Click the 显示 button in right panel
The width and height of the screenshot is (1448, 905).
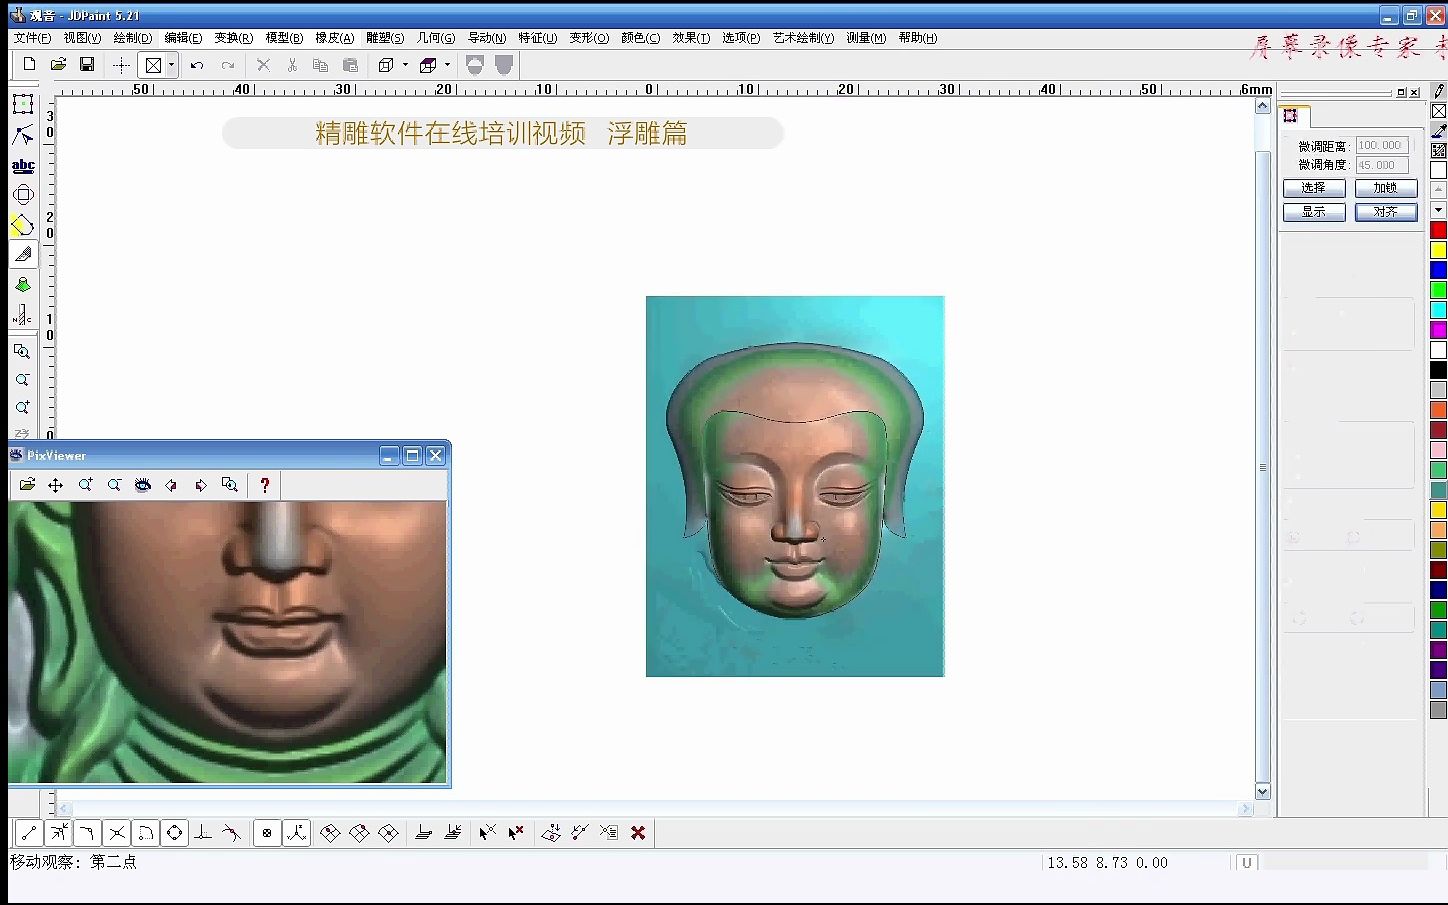1314,212
